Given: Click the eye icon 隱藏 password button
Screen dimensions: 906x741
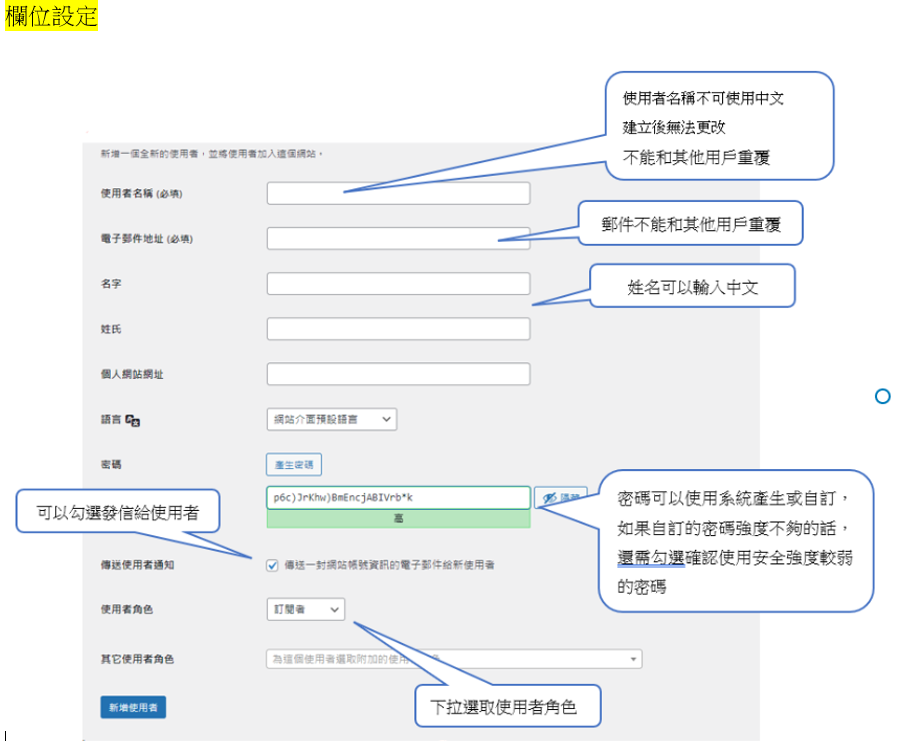Looking at the screenshot, I should pos(560,497).
